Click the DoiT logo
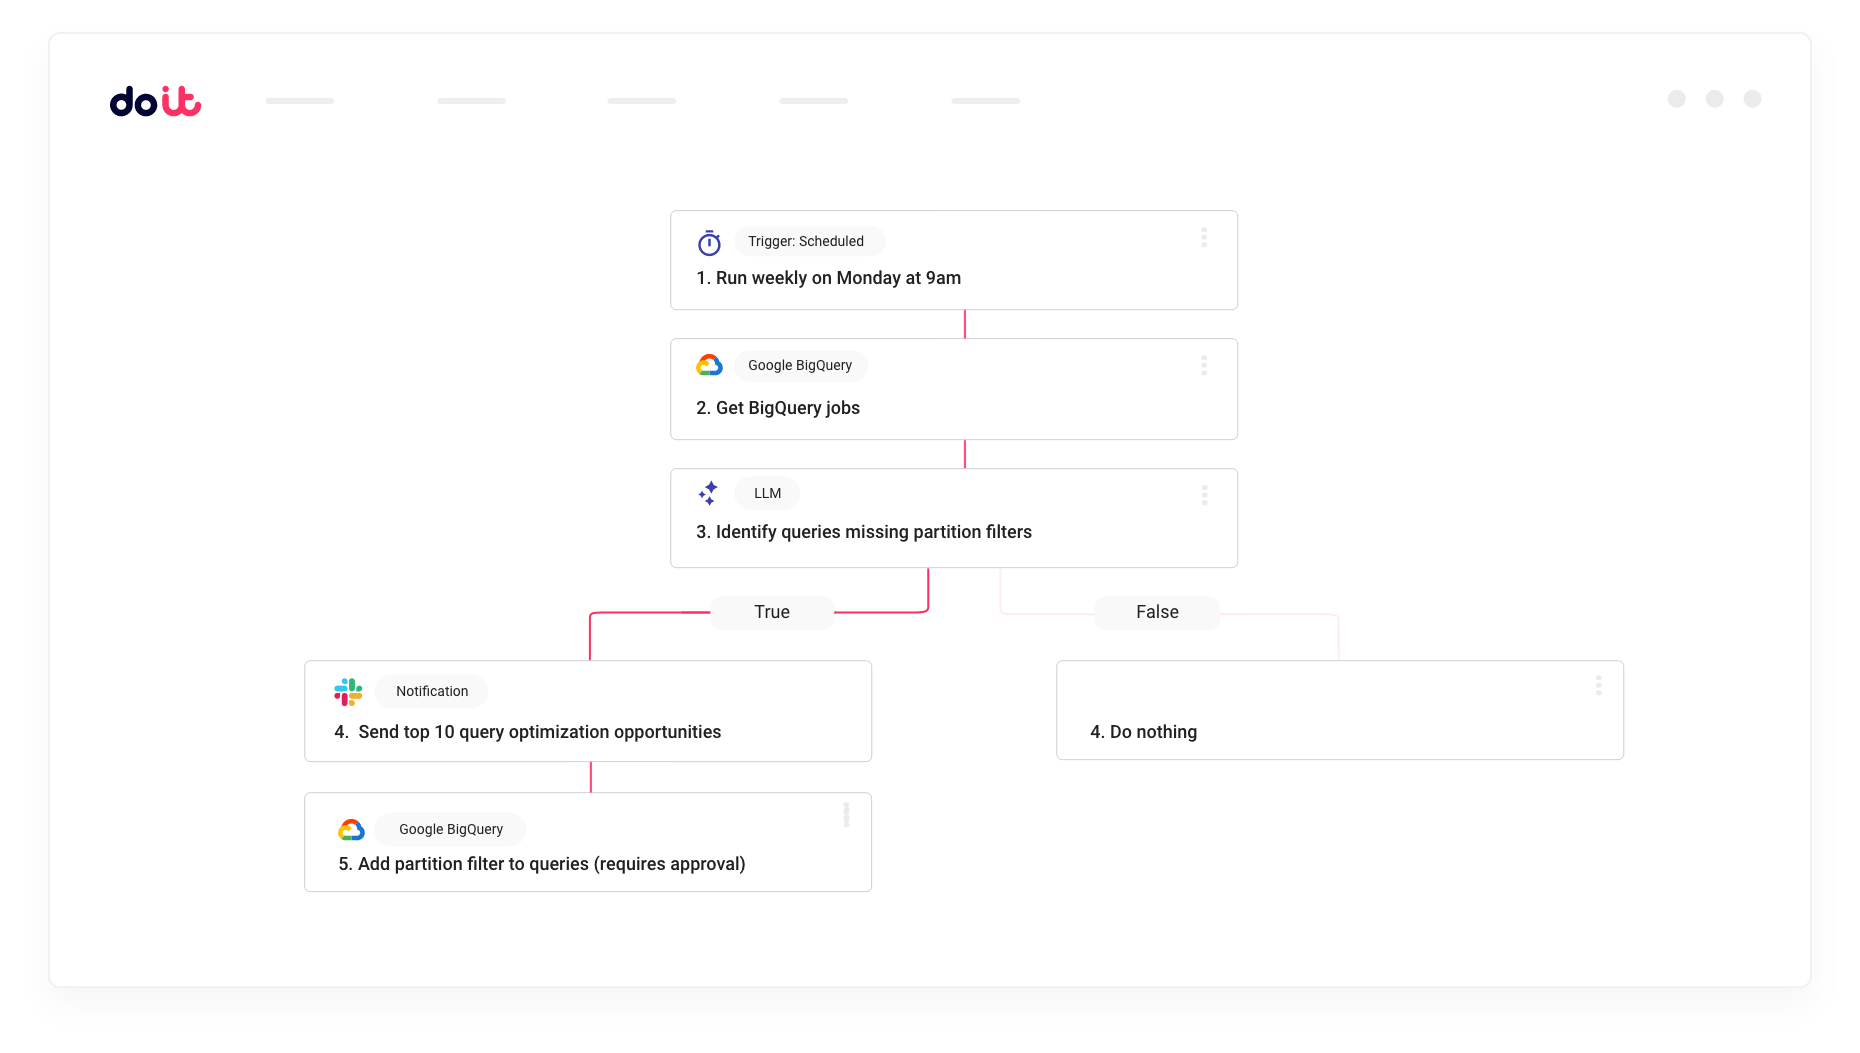The image size is (1860, 1053). click(155, 101)
